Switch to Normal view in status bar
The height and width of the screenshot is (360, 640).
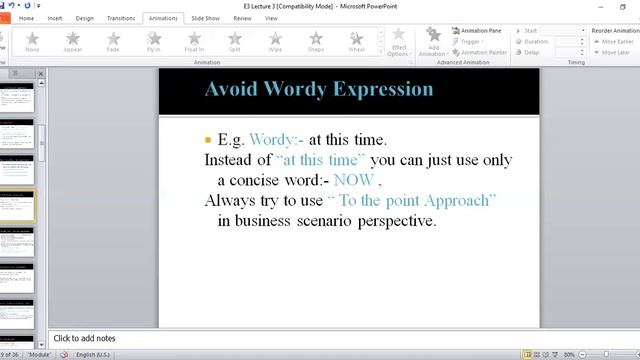[x=527, y=354]
